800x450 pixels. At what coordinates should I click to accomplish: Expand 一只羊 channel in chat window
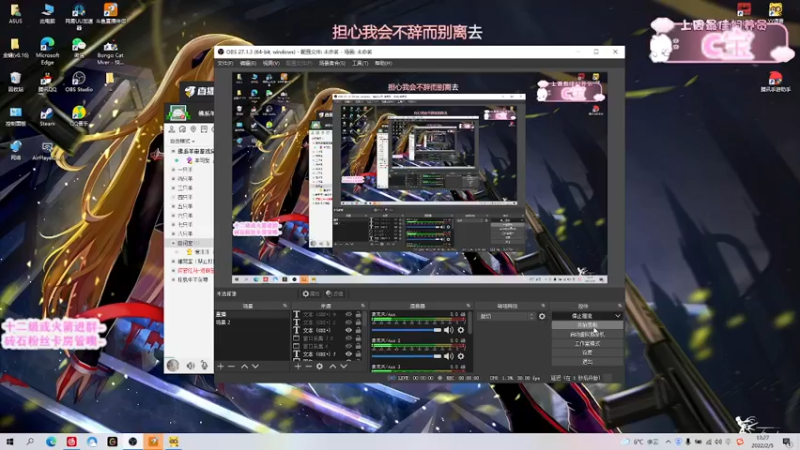click(x=173, y=169)
